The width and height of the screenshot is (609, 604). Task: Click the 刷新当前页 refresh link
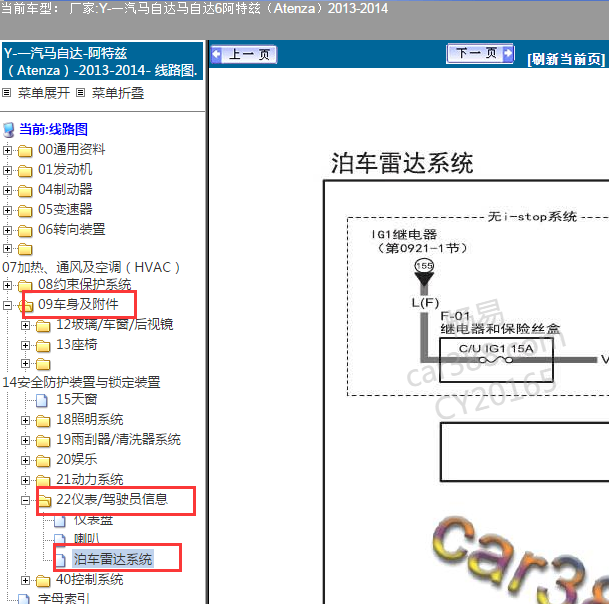coord(566,59)
